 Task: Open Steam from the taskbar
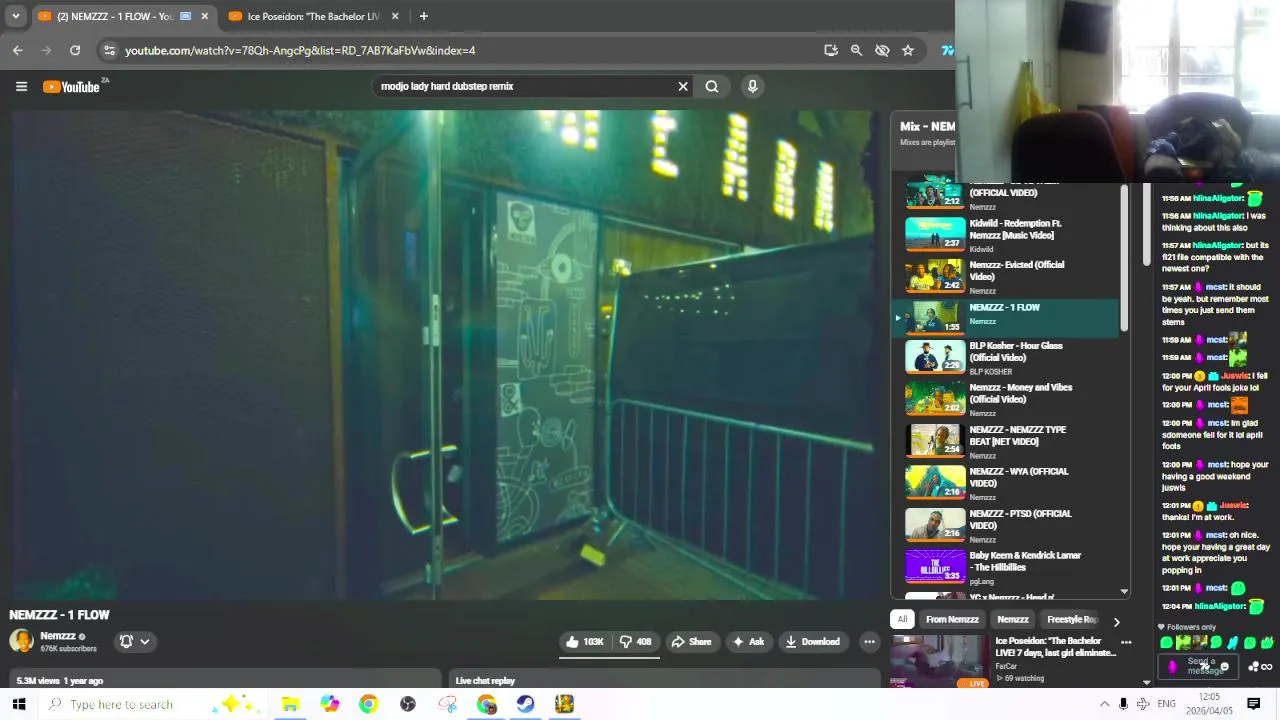pos(526,704)
